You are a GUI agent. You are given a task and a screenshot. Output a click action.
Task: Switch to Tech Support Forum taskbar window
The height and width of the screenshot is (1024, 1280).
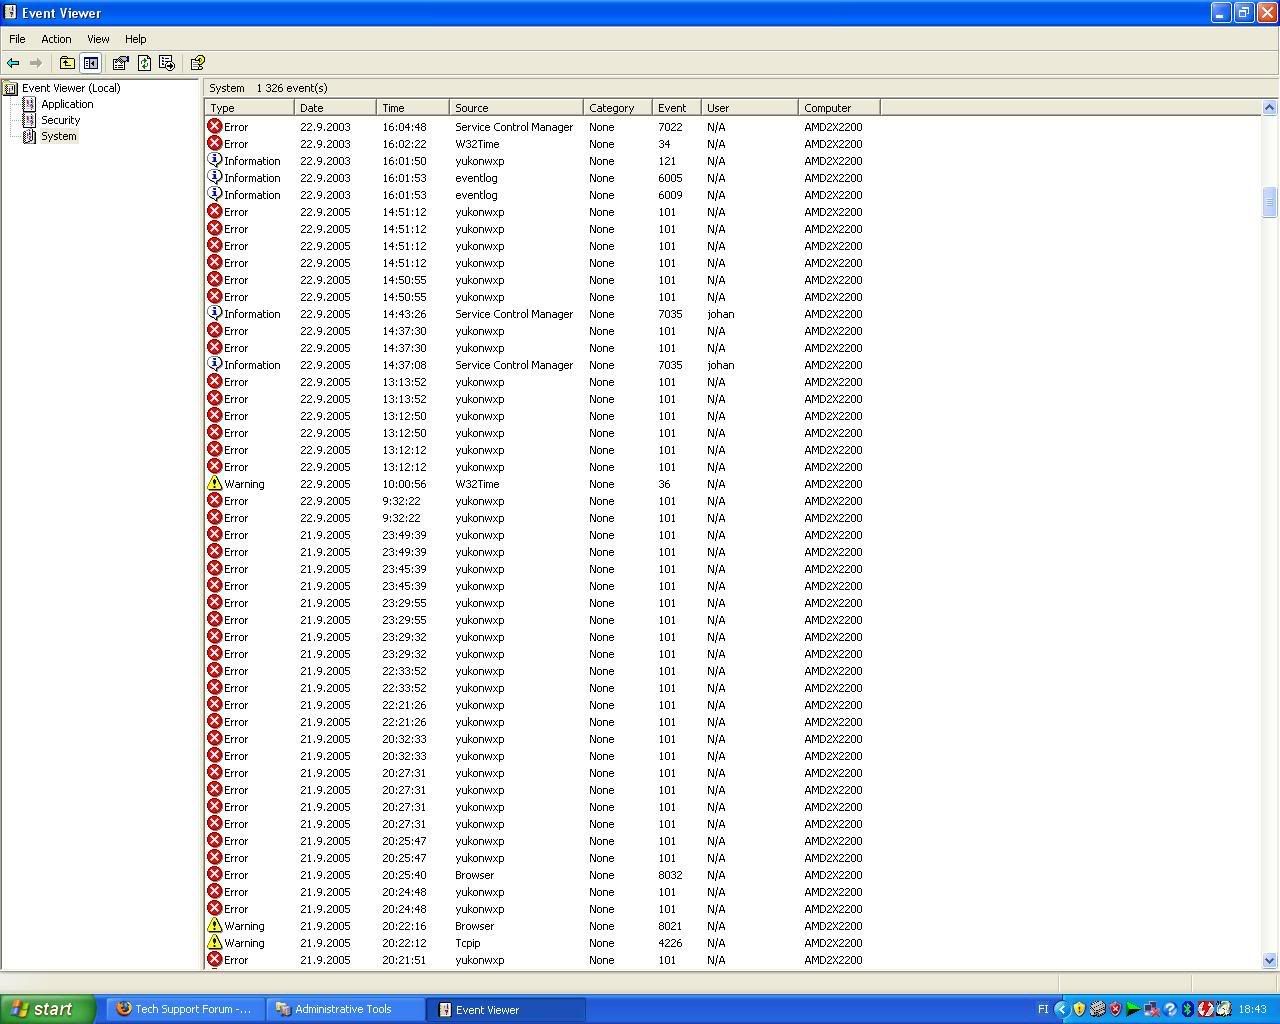187,1009
